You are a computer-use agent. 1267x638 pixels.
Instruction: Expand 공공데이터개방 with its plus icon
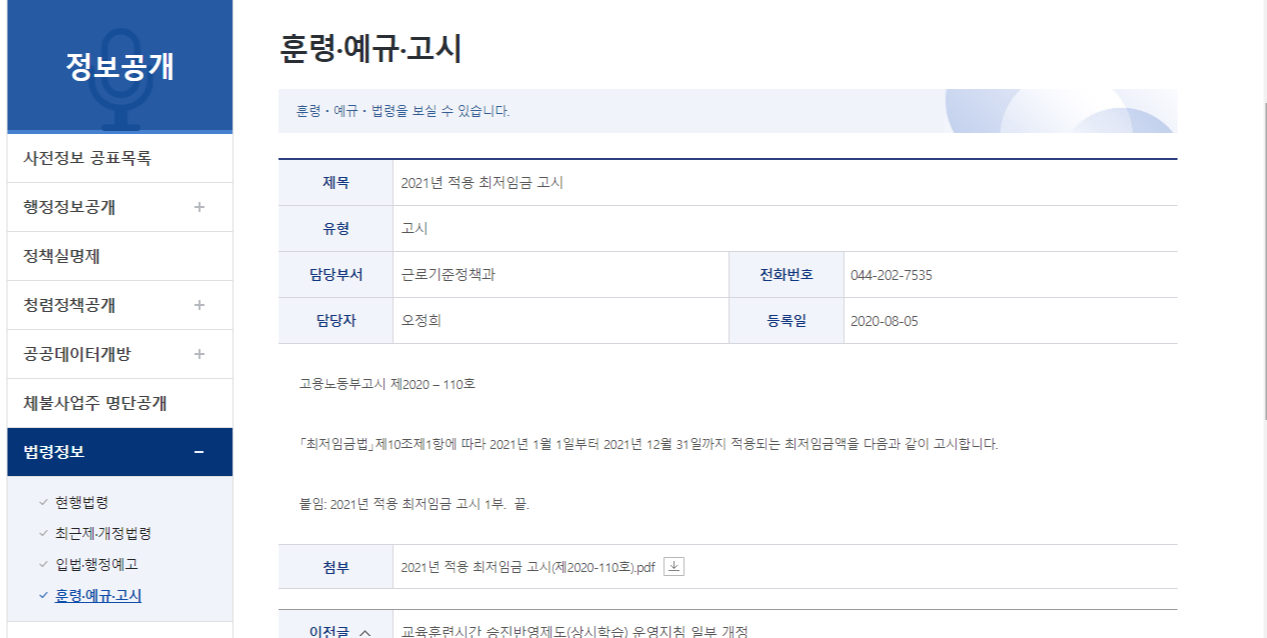pos(199,354)
